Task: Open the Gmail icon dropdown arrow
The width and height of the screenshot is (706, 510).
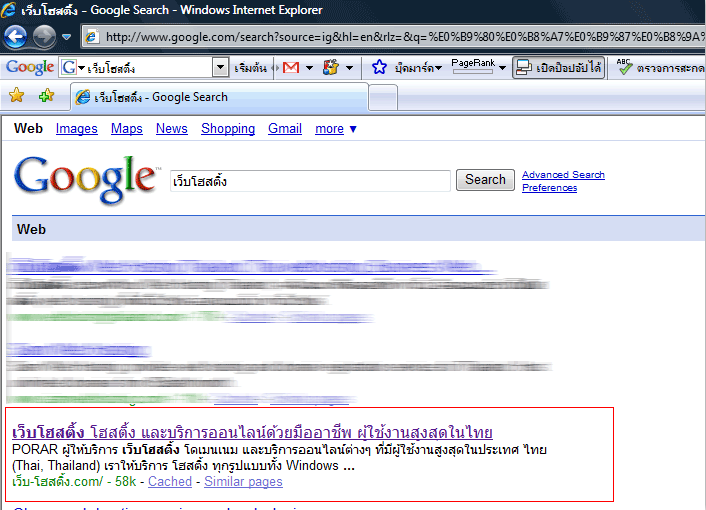Action: 309,68
